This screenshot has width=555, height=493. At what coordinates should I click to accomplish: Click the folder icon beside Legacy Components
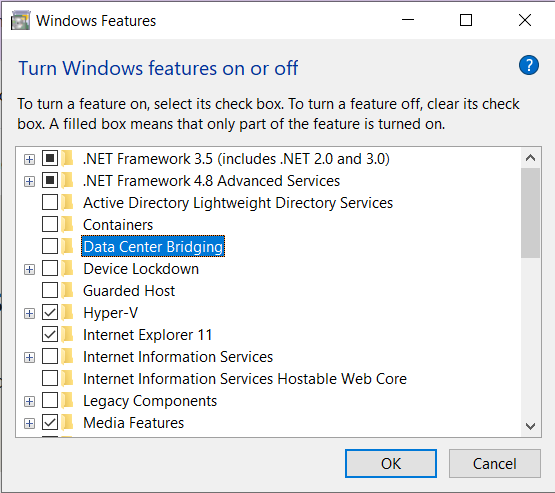point(67,401)
